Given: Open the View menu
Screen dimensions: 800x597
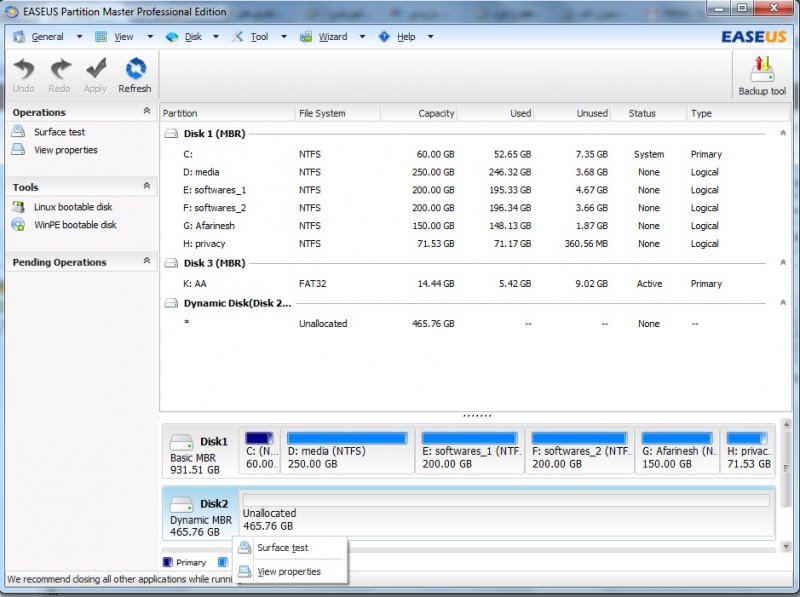Looking at the screenshot, I should pos(123,37).
